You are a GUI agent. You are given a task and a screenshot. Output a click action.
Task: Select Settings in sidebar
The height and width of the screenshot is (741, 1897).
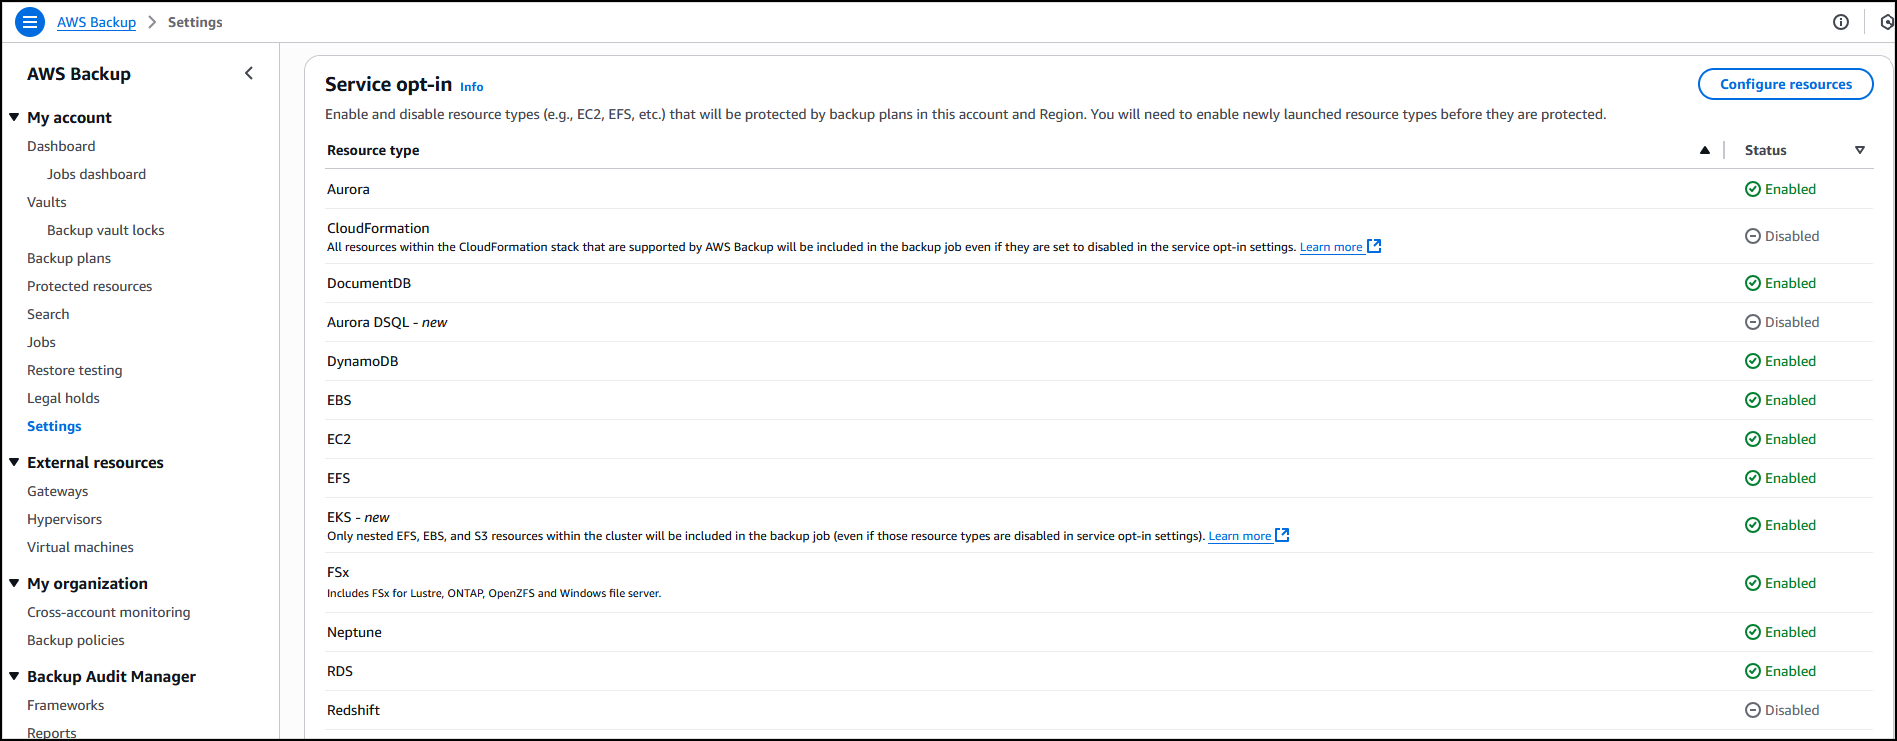pyautogui.click(x=54, y=426)
